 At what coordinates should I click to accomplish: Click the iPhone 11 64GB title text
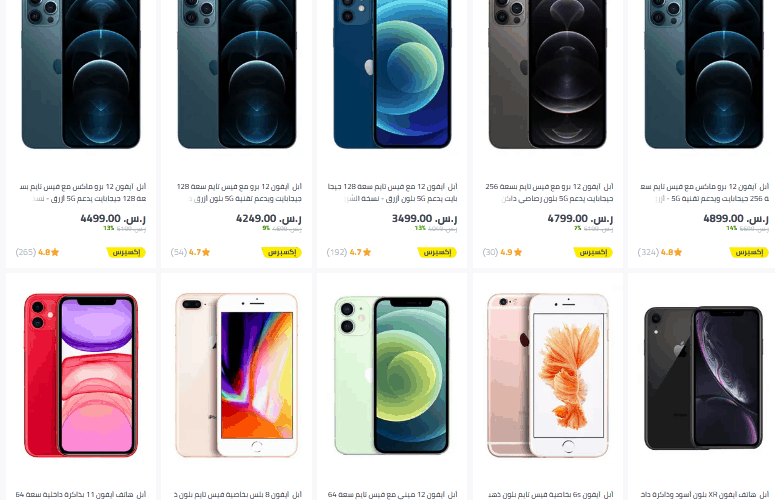click(x=81, y=495)
